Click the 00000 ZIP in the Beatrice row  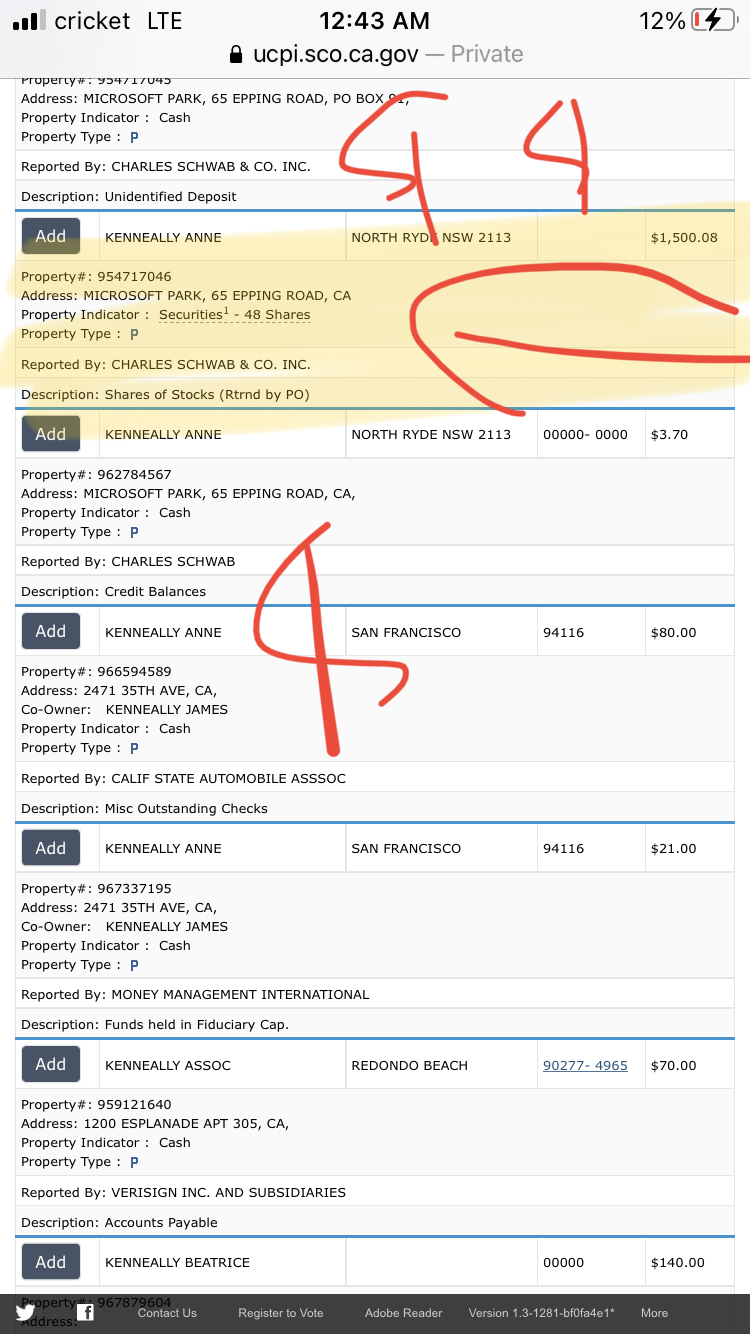click(563, 1262)
